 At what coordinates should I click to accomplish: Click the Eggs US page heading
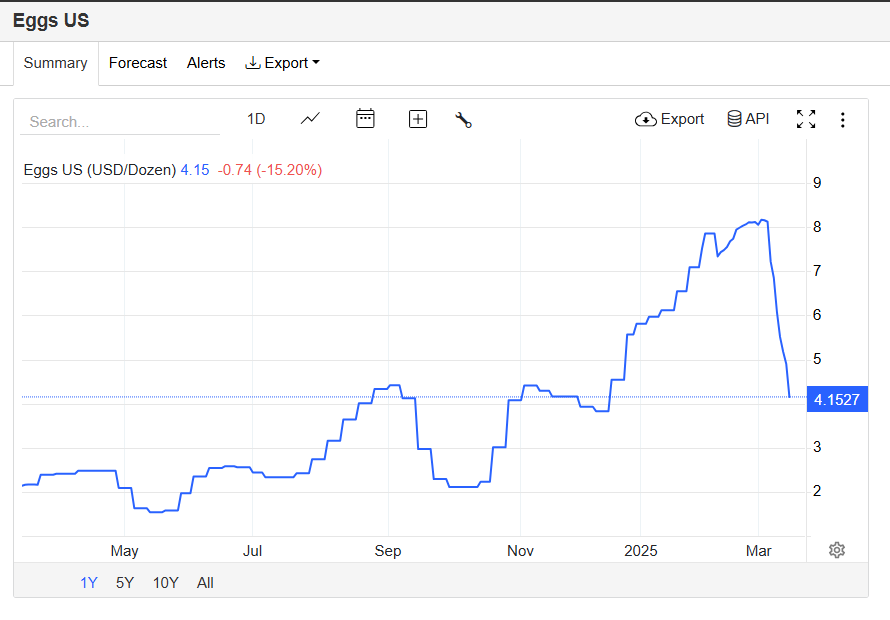51,20
